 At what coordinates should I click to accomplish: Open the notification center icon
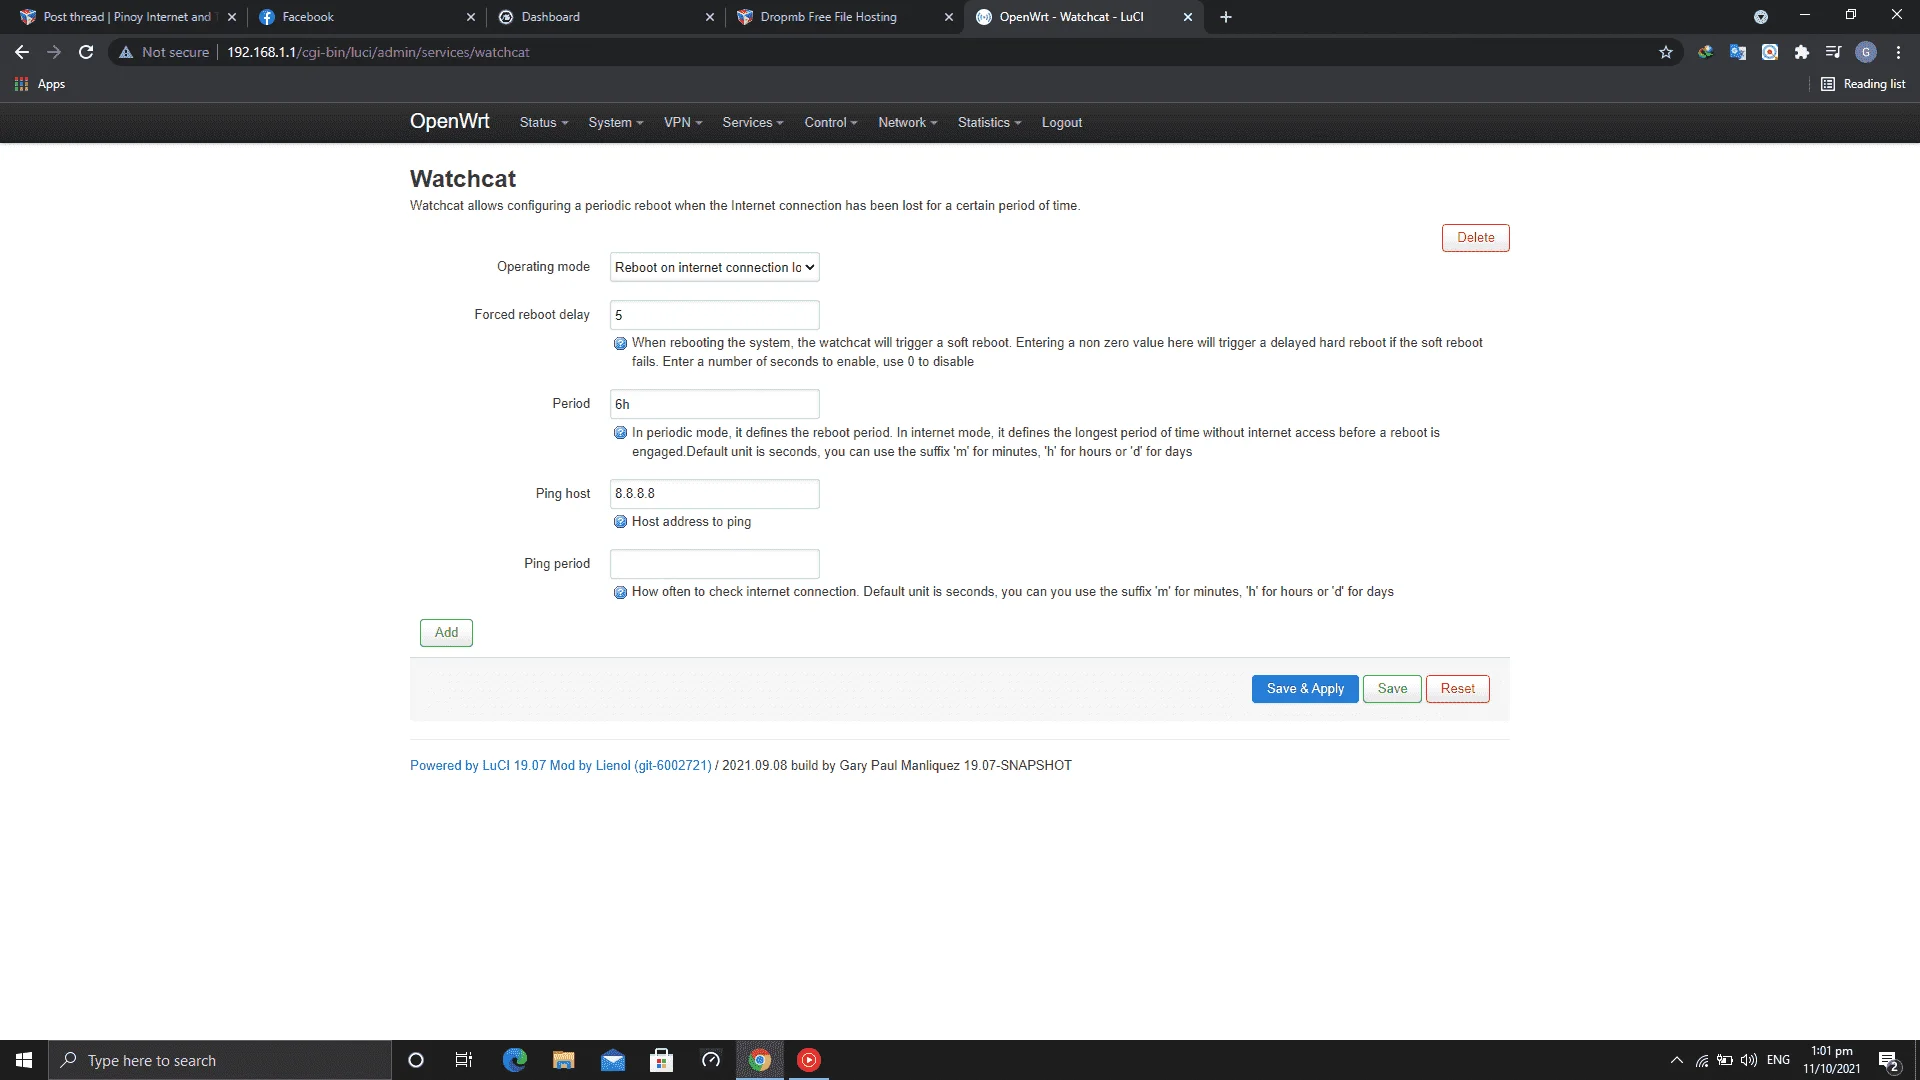click(x=1889, y=1061)
